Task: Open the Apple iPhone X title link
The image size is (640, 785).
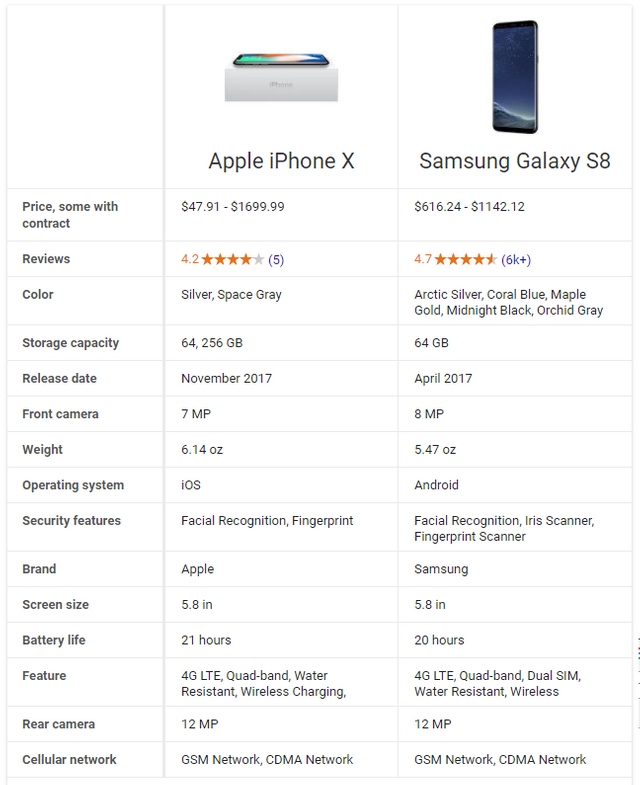Action: [x=281, y=161]
